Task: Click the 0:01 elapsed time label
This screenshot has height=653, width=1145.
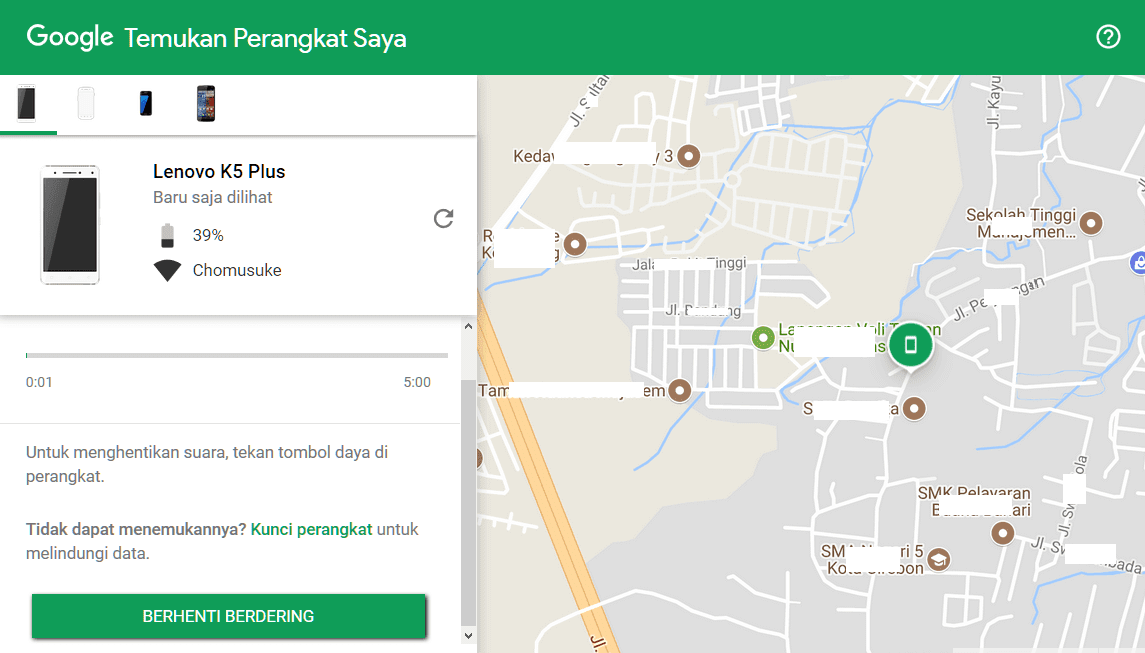Action: click(39, 382)
